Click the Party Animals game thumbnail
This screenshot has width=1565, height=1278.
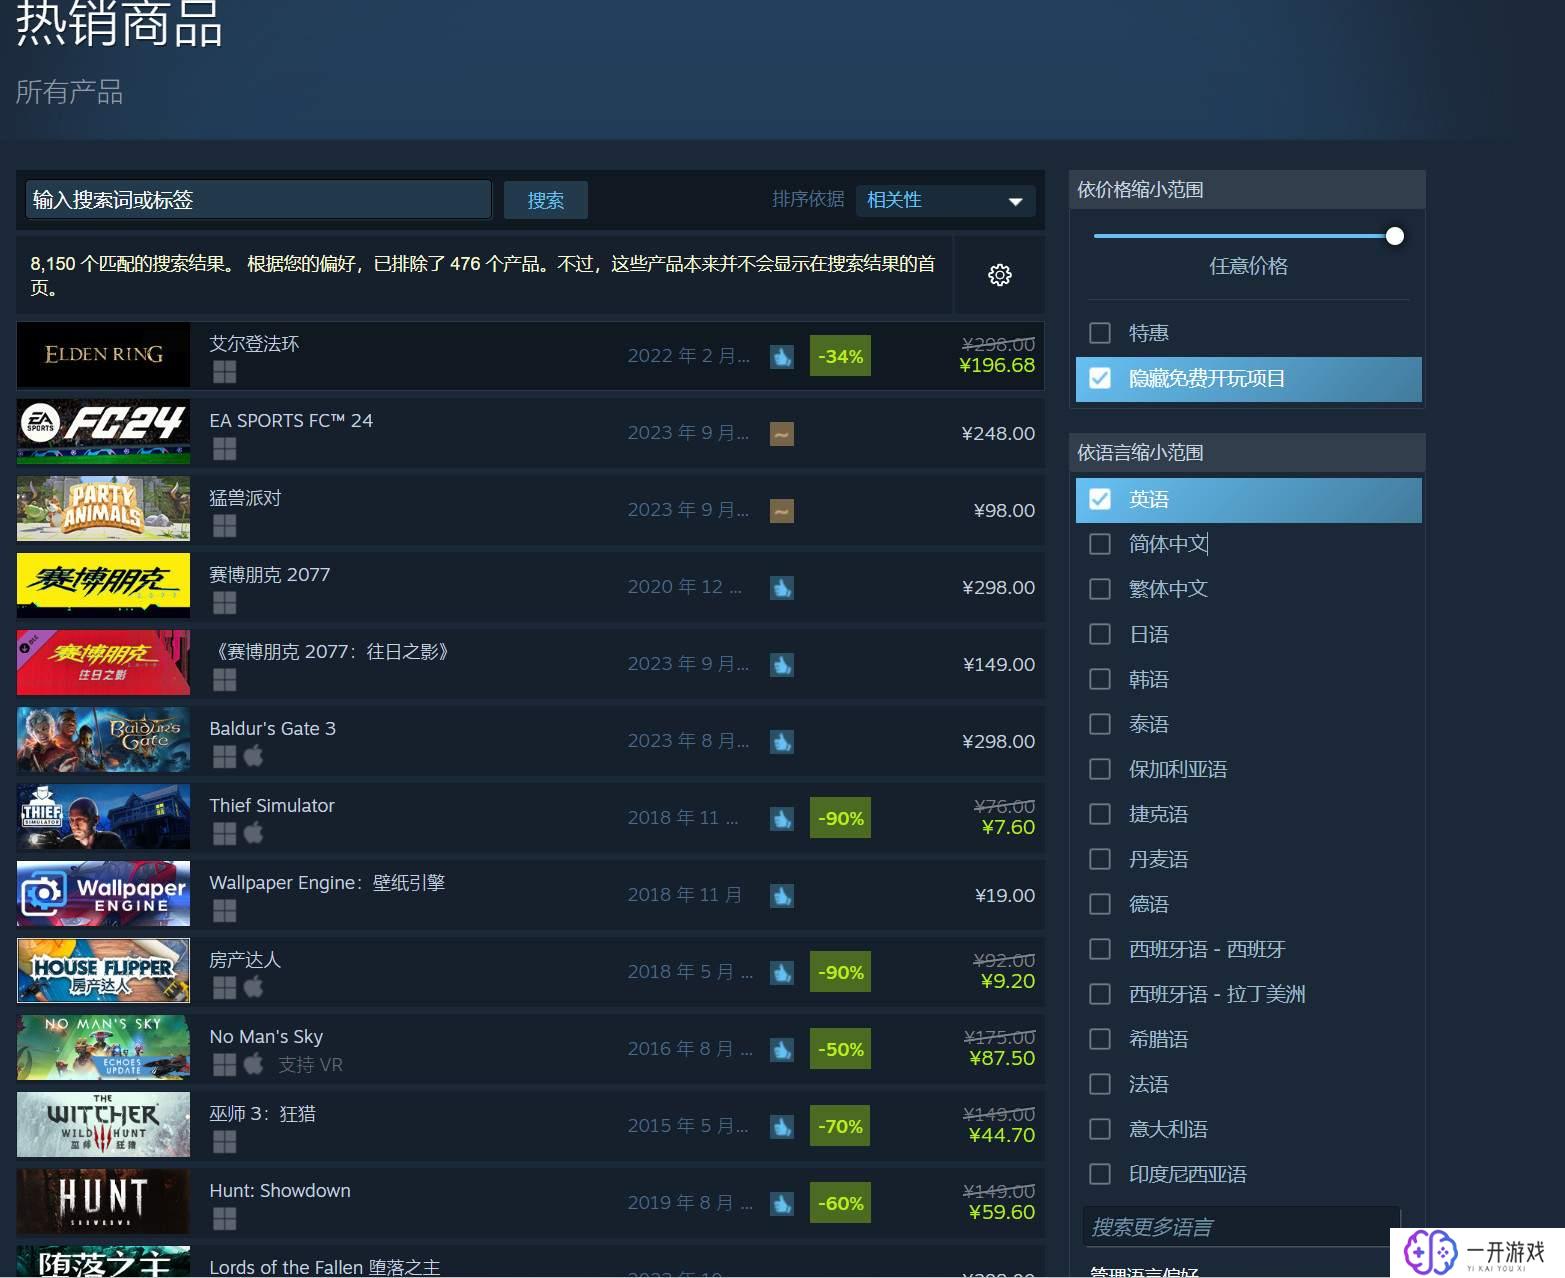coord(103,509)
